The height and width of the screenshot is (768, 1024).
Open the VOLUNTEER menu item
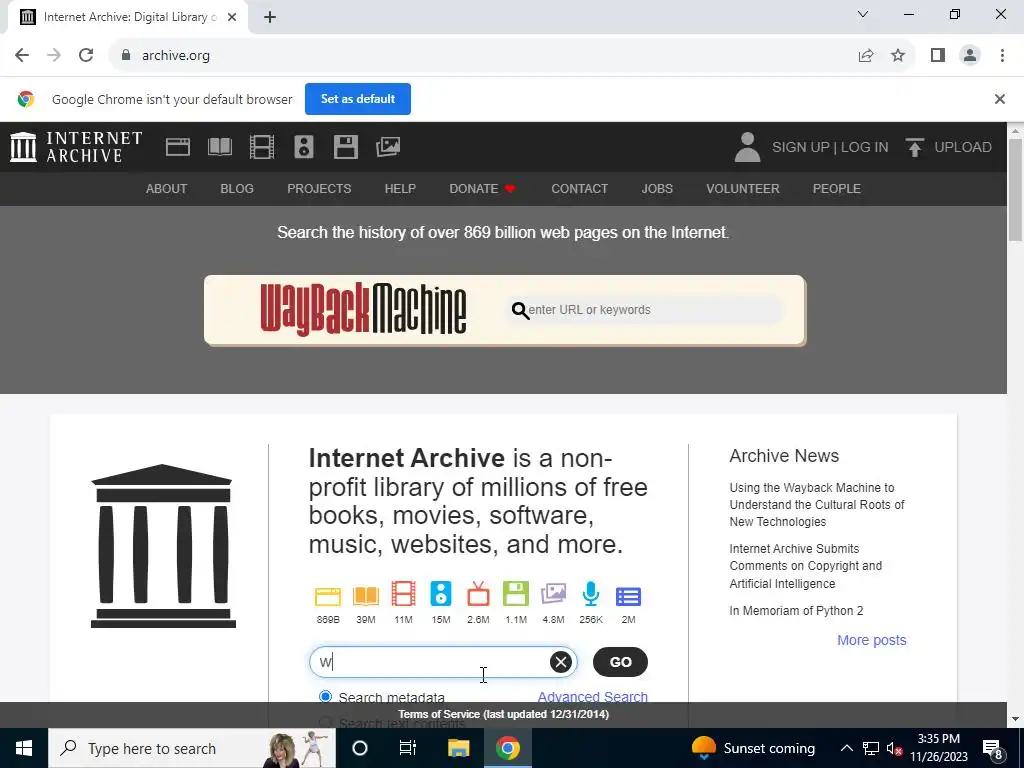coord(743,189)
